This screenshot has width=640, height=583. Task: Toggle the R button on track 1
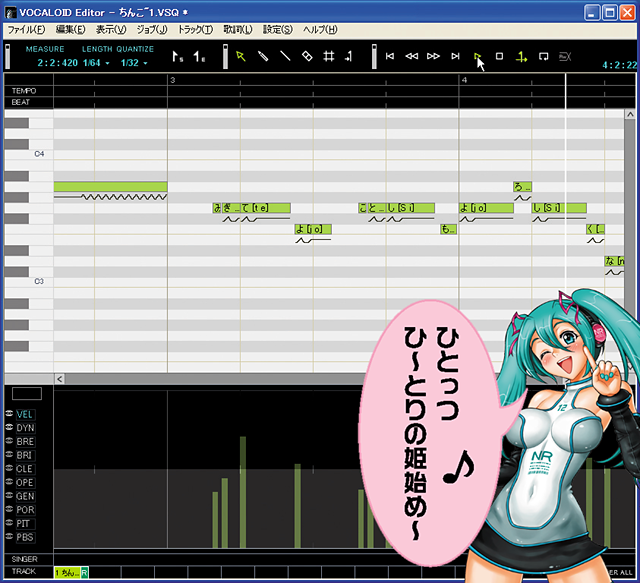84,573
